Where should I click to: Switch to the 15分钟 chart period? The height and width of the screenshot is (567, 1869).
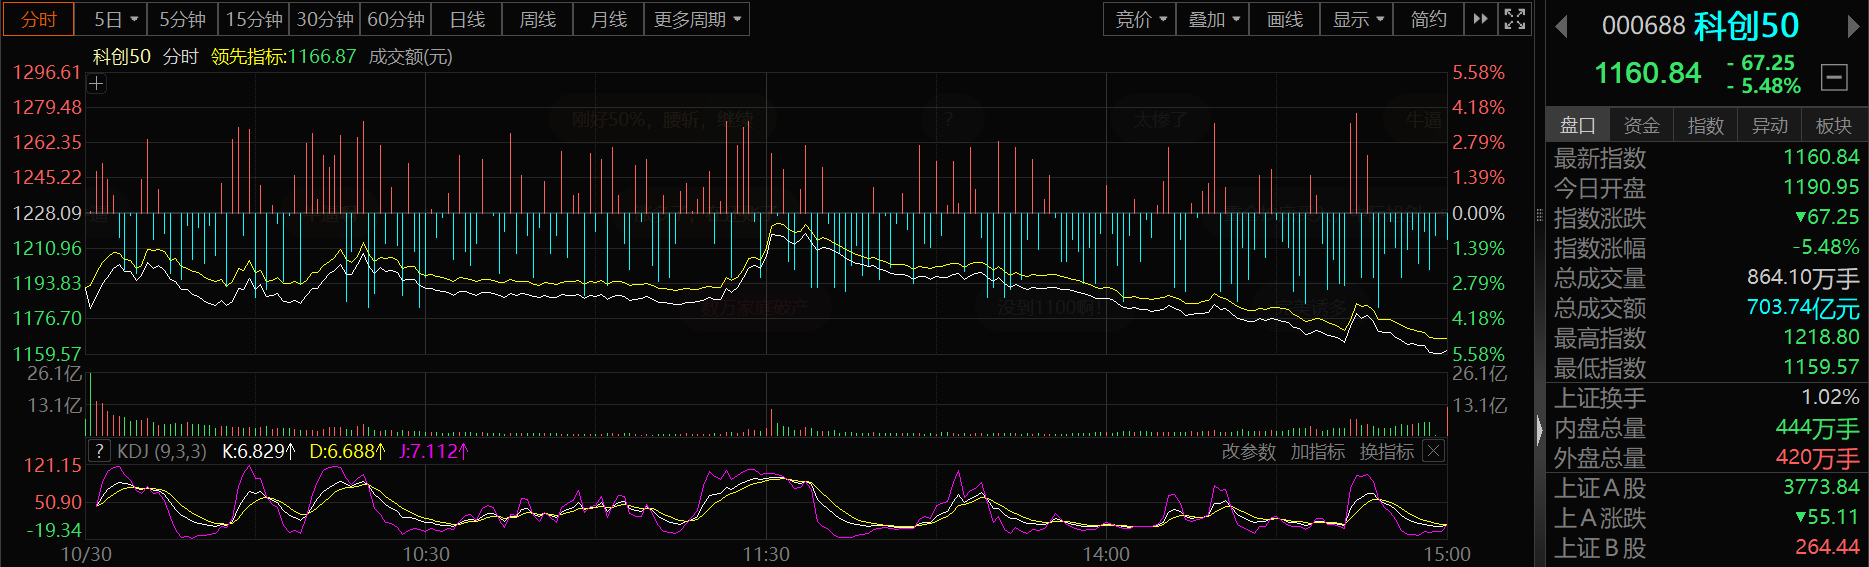click(x=254, y=19)
